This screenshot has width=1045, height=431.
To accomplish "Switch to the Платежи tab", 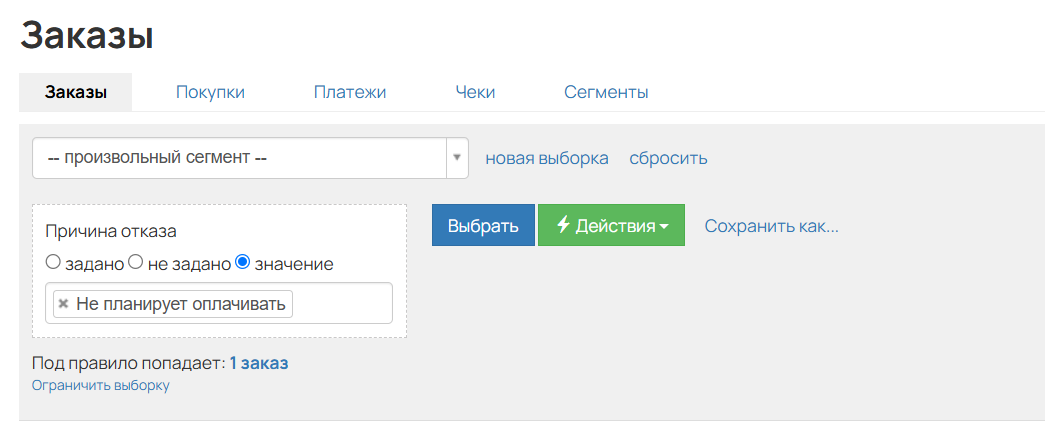I will point(350,92).
